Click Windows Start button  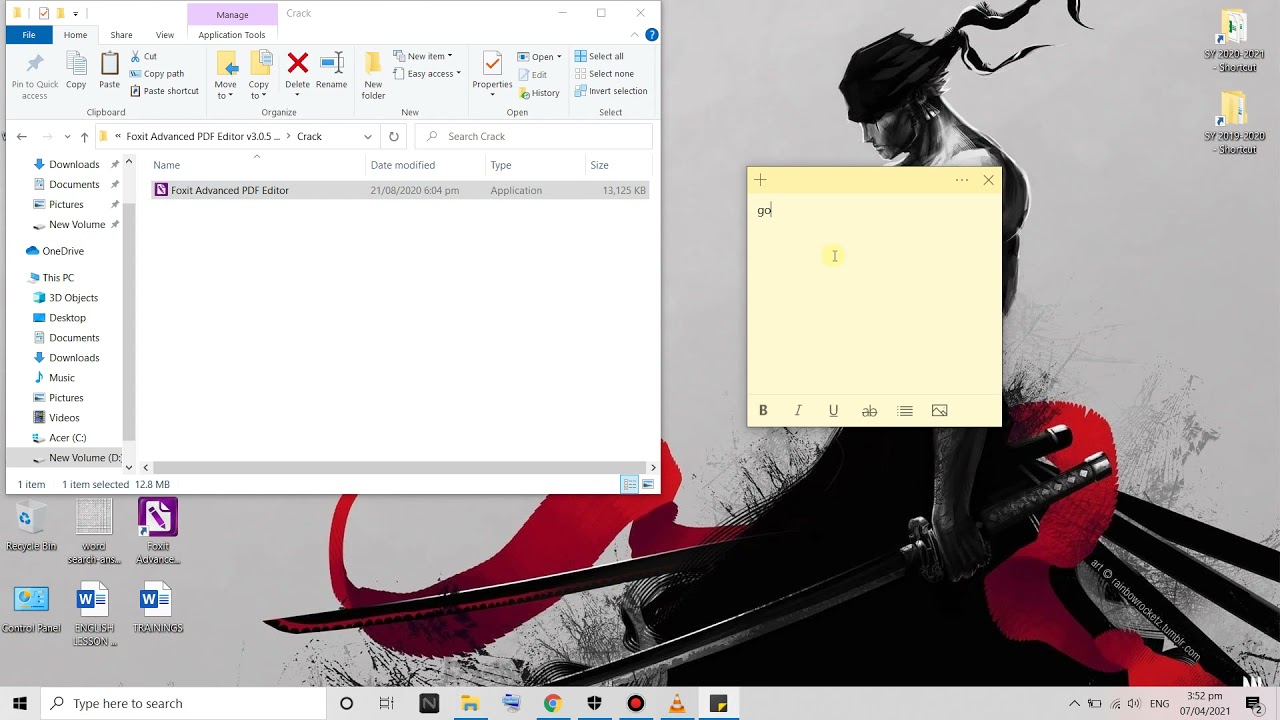point(20,703)
